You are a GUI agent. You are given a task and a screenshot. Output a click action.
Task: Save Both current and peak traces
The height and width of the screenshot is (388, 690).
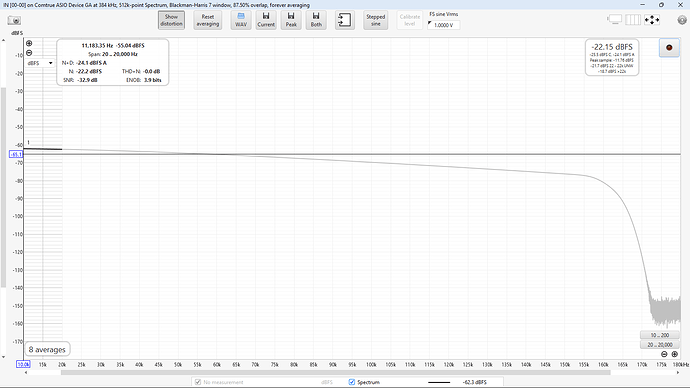[316, 20]
